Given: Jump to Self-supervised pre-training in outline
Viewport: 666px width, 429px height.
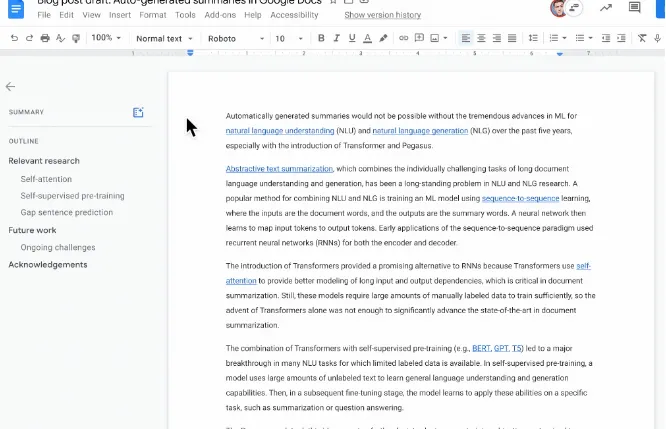Looking at the screenshot, I should 72,195.
